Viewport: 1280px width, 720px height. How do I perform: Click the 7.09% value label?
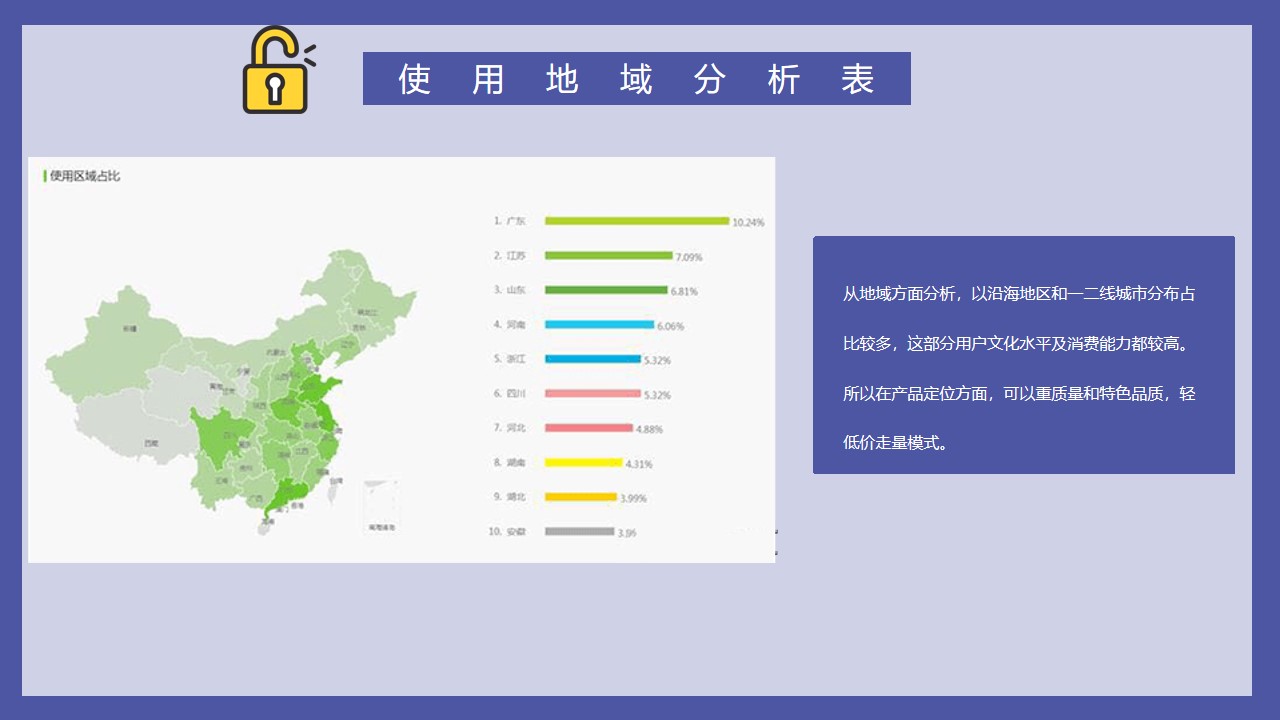(x=689, y=258)
